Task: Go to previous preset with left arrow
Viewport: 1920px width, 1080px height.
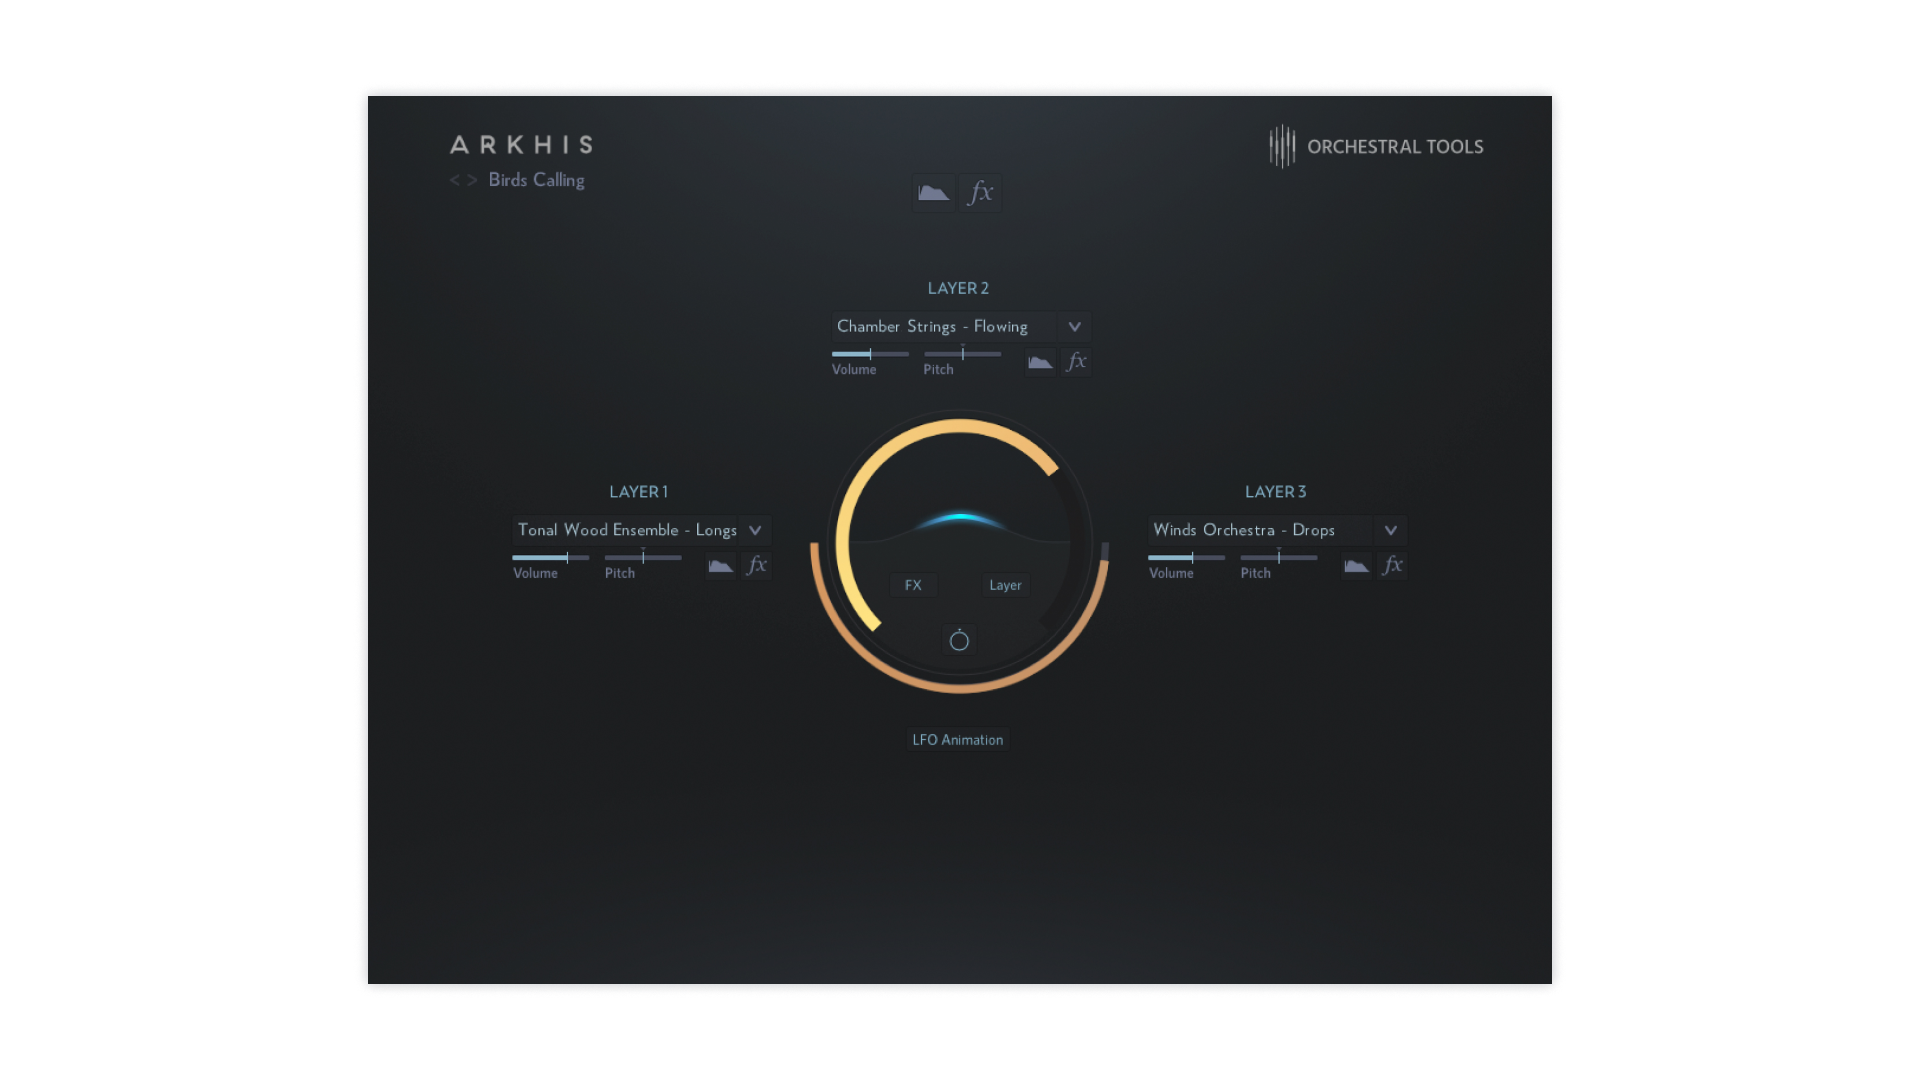Action: [x=455, y=181]
